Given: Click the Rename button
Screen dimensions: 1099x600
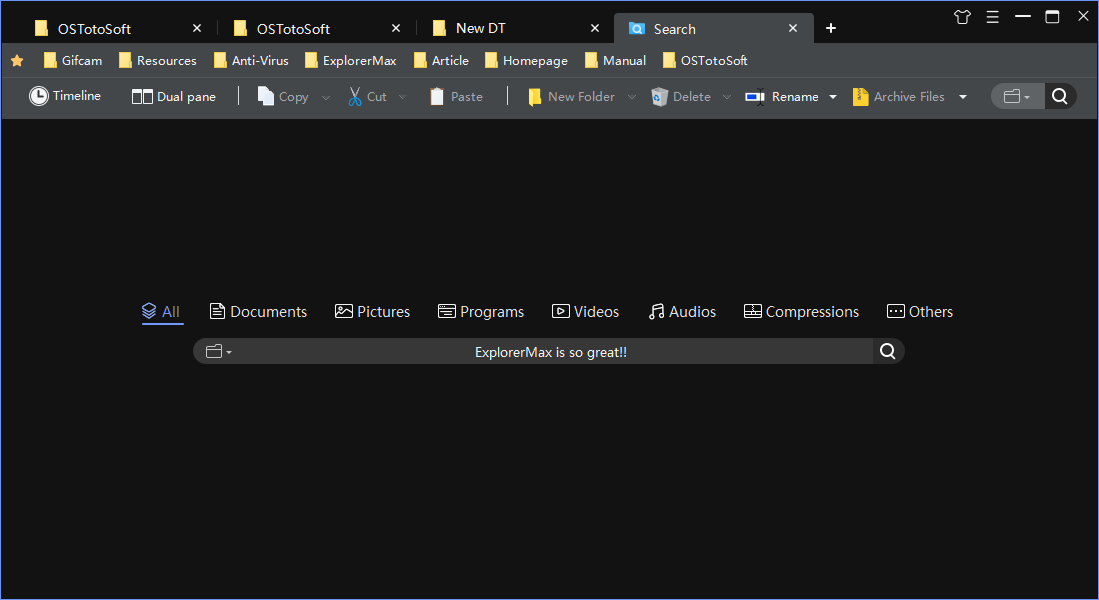Looking at the screenshot, I should [x=781, y=97].
